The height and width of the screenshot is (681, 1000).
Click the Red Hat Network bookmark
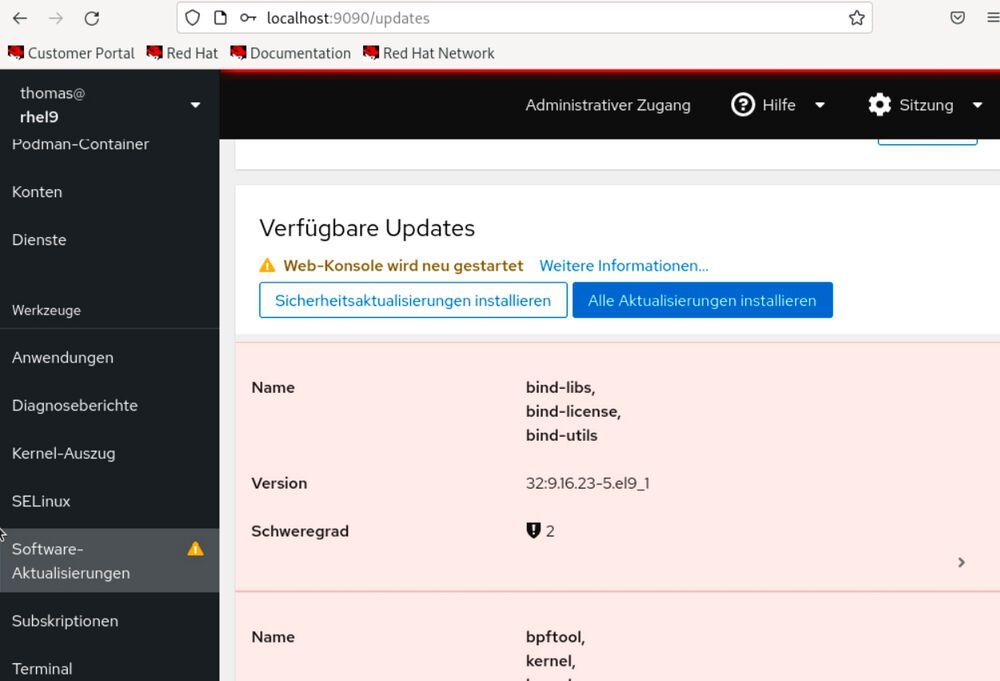tap(428, 53)
